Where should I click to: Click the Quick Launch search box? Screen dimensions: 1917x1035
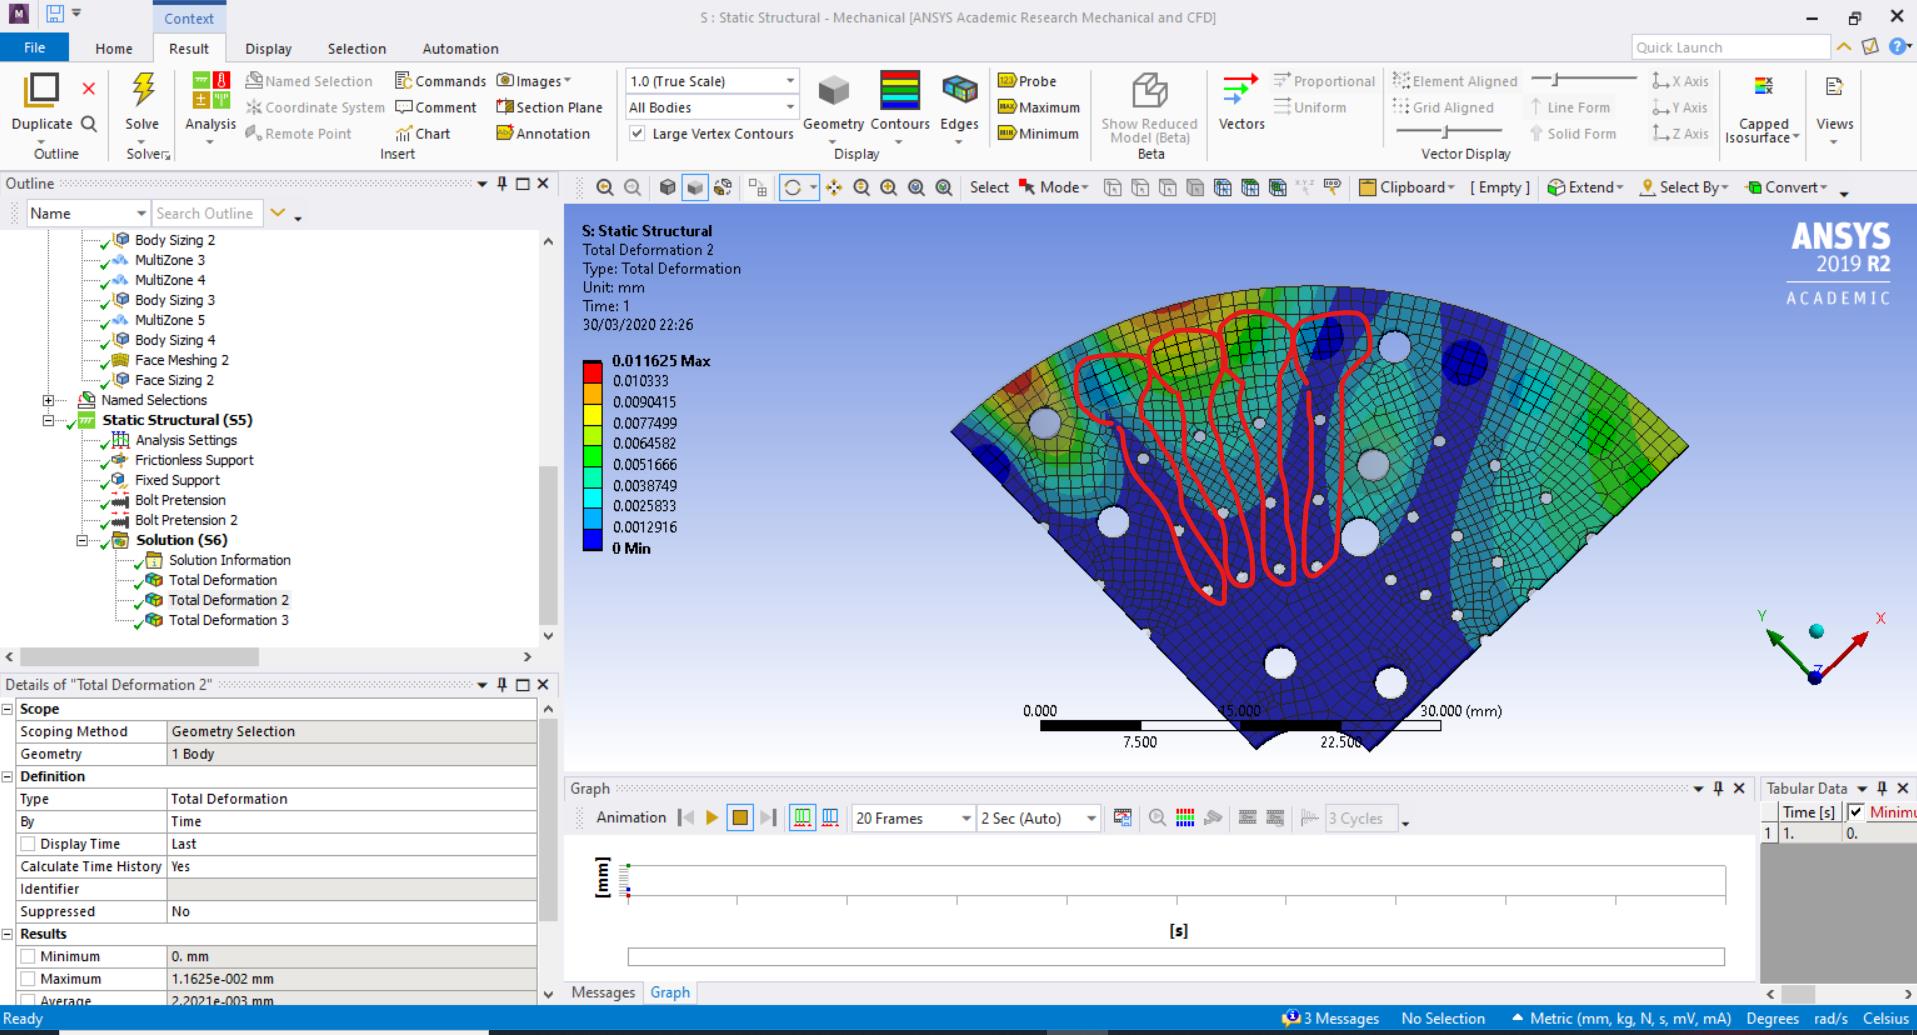click(1730, 47)
